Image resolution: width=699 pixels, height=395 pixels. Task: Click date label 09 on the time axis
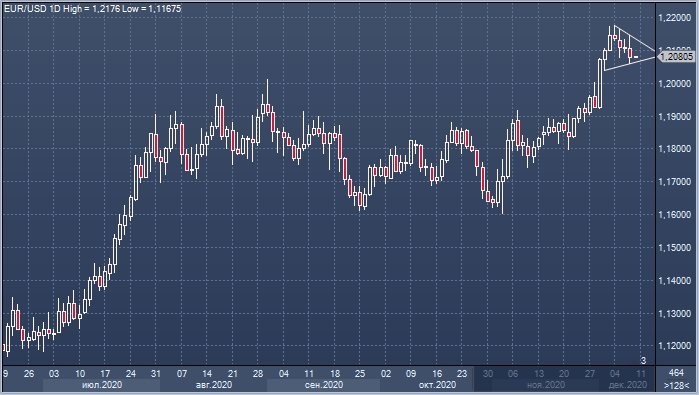click(x=411, y=374)
